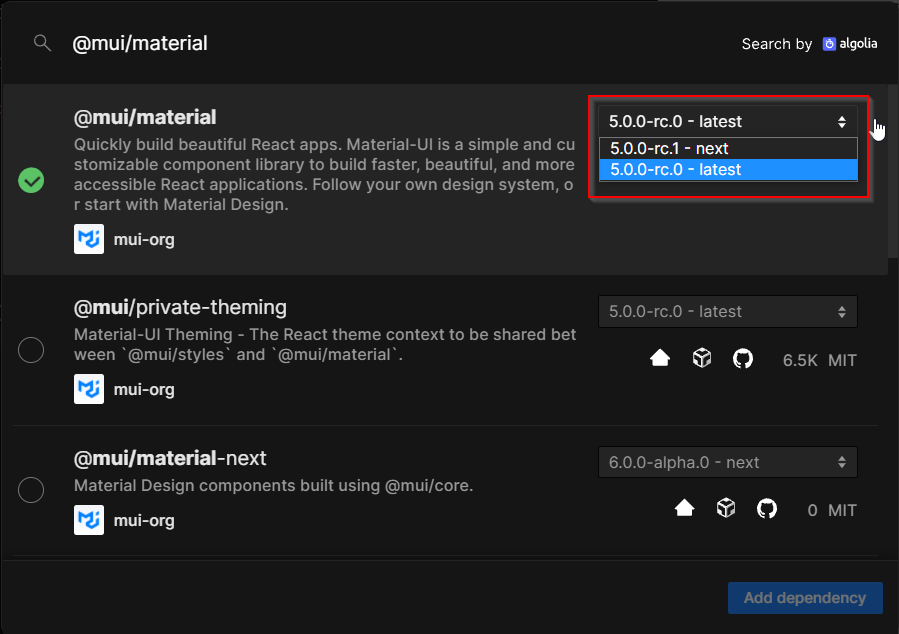
Task: Open @mui/private-theming GitHub icon
Action: click(x=743, y=359)
